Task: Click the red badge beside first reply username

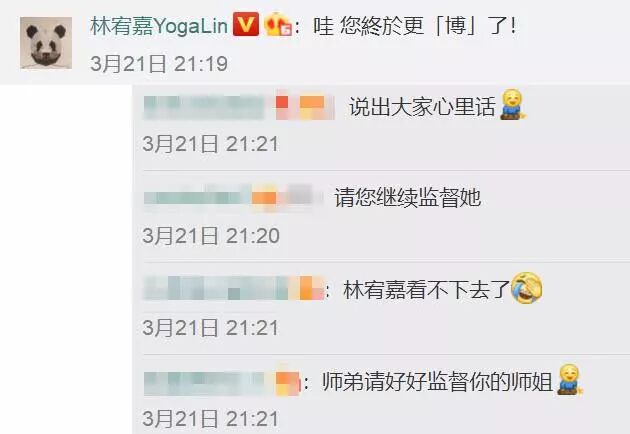Action: (x=283, y=104)
